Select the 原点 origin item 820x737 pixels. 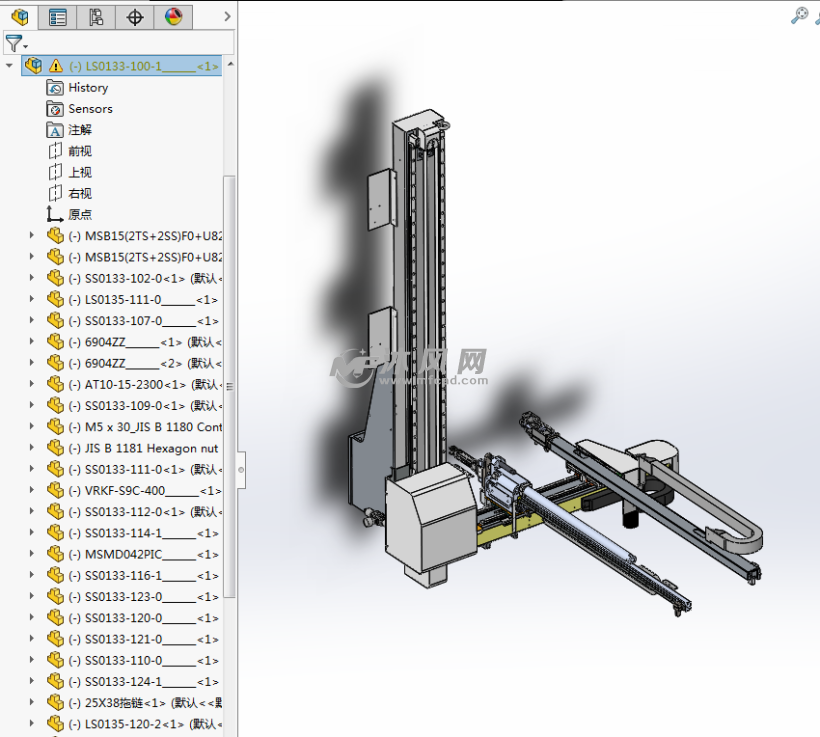click(80, 215)
